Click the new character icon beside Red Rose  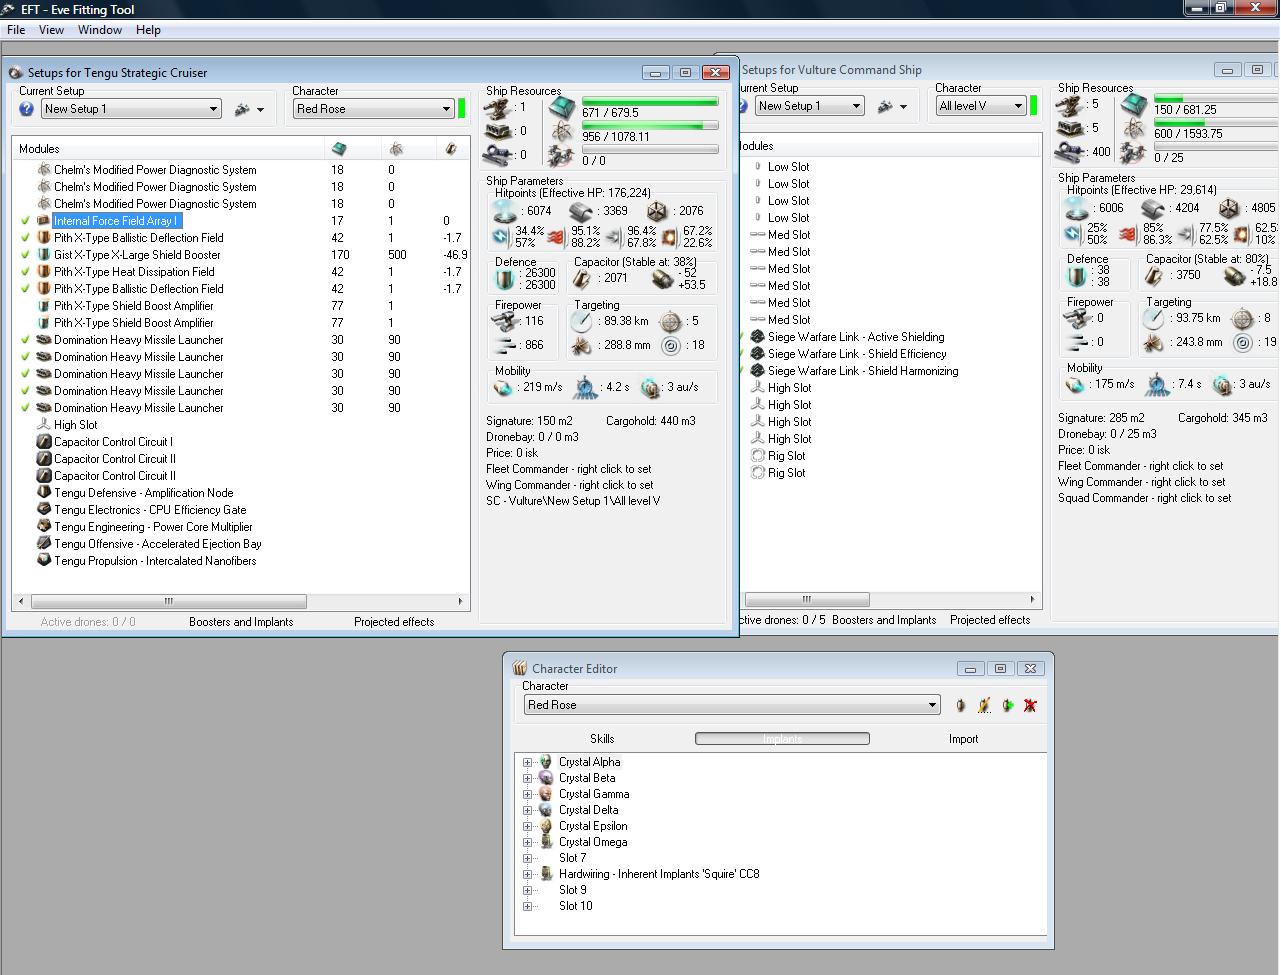pos(961,705)
